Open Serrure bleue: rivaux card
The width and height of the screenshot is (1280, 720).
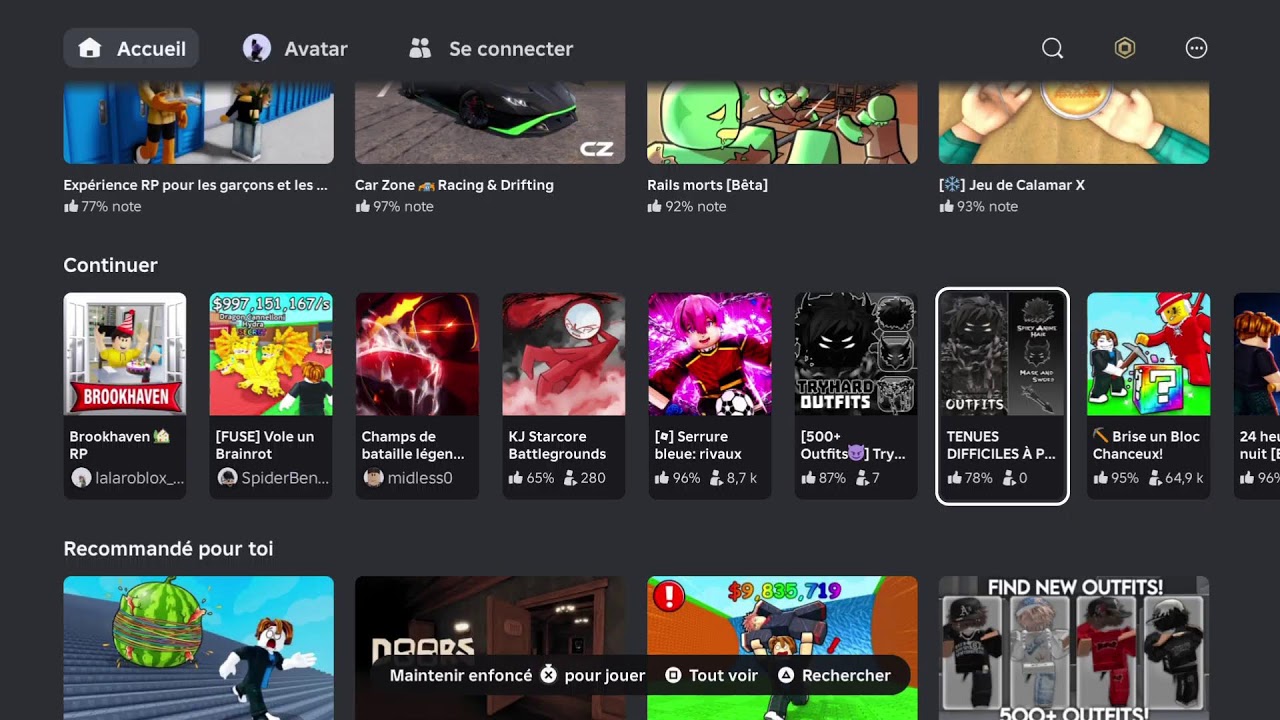pyautogui.click(x=710, y=395)
